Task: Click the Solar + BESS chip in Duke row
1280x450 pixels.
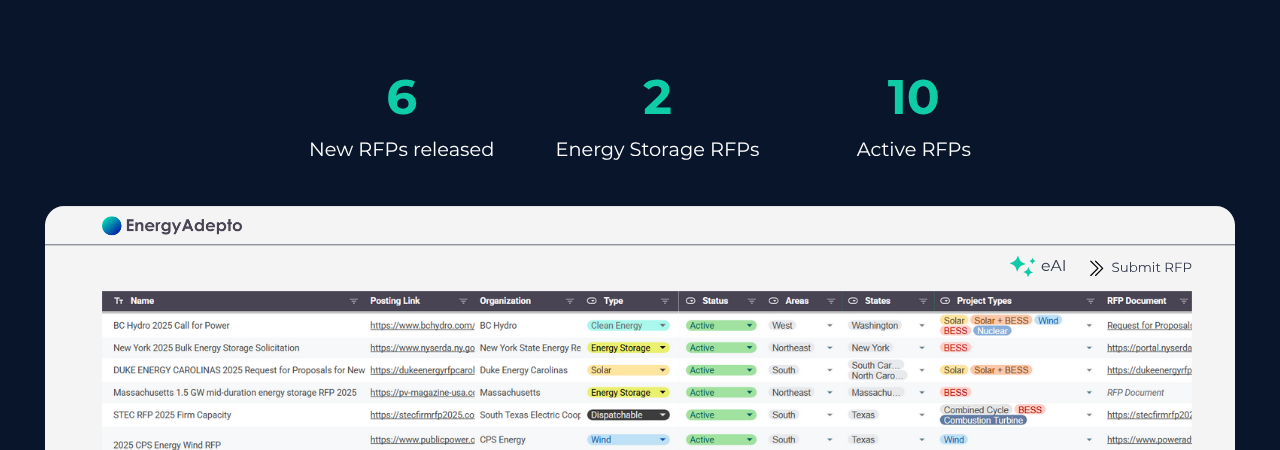Action: click(x=1001, y=370)
